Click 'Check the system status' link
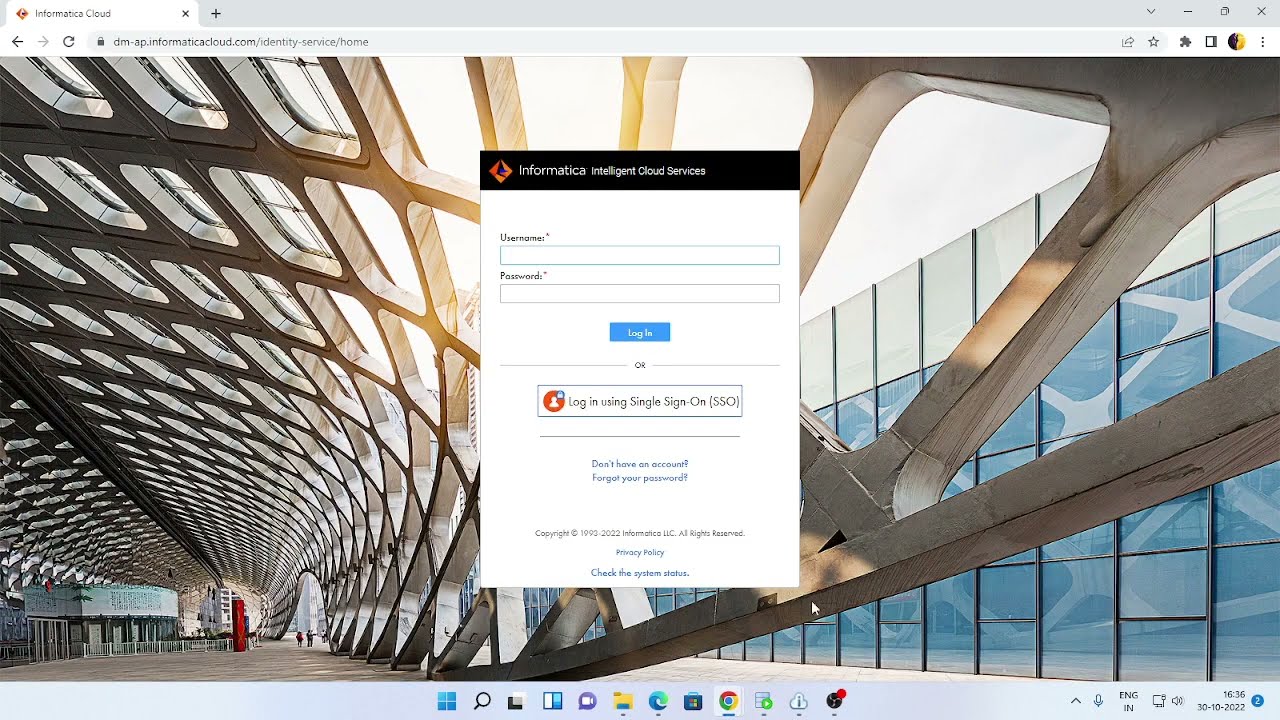This screenshot has height=720, width=1280. pyautogui.click(x=640, y=573)
